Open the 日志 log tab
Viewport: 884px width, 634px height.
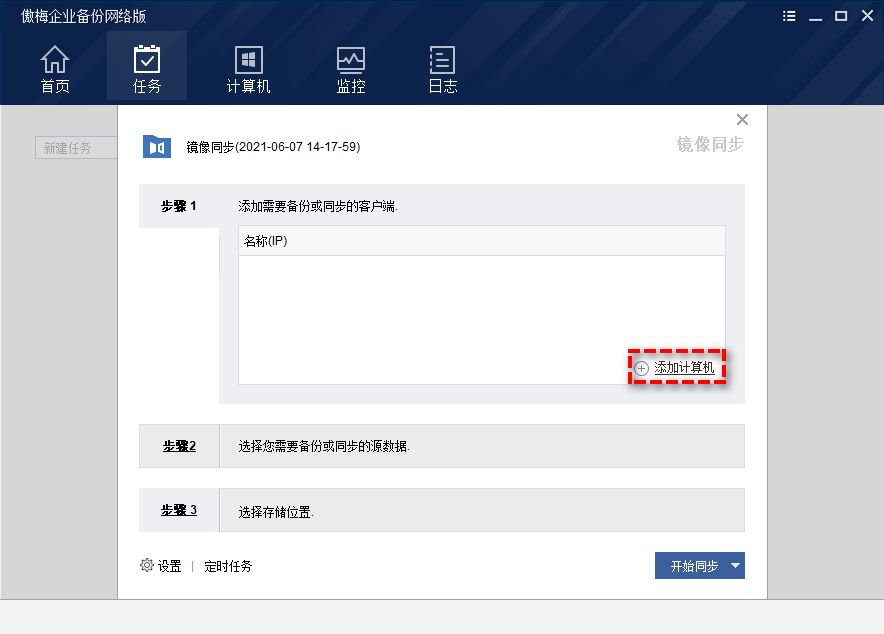(x=443, y=69)
